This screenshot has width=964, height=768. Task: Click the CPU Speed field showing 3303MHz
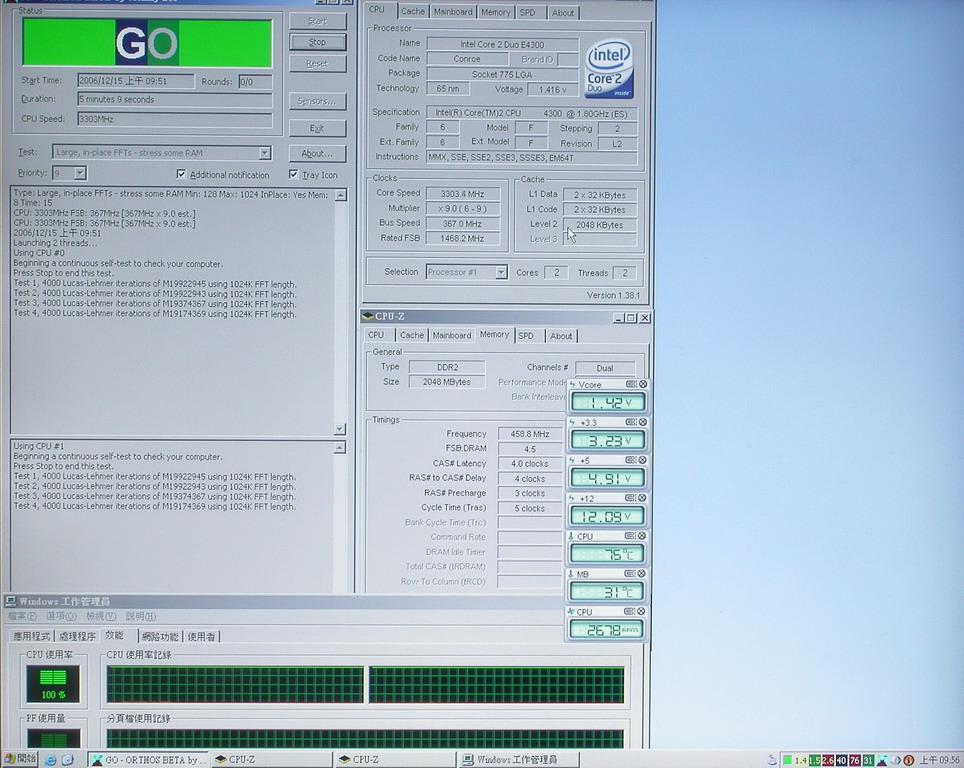175,119
